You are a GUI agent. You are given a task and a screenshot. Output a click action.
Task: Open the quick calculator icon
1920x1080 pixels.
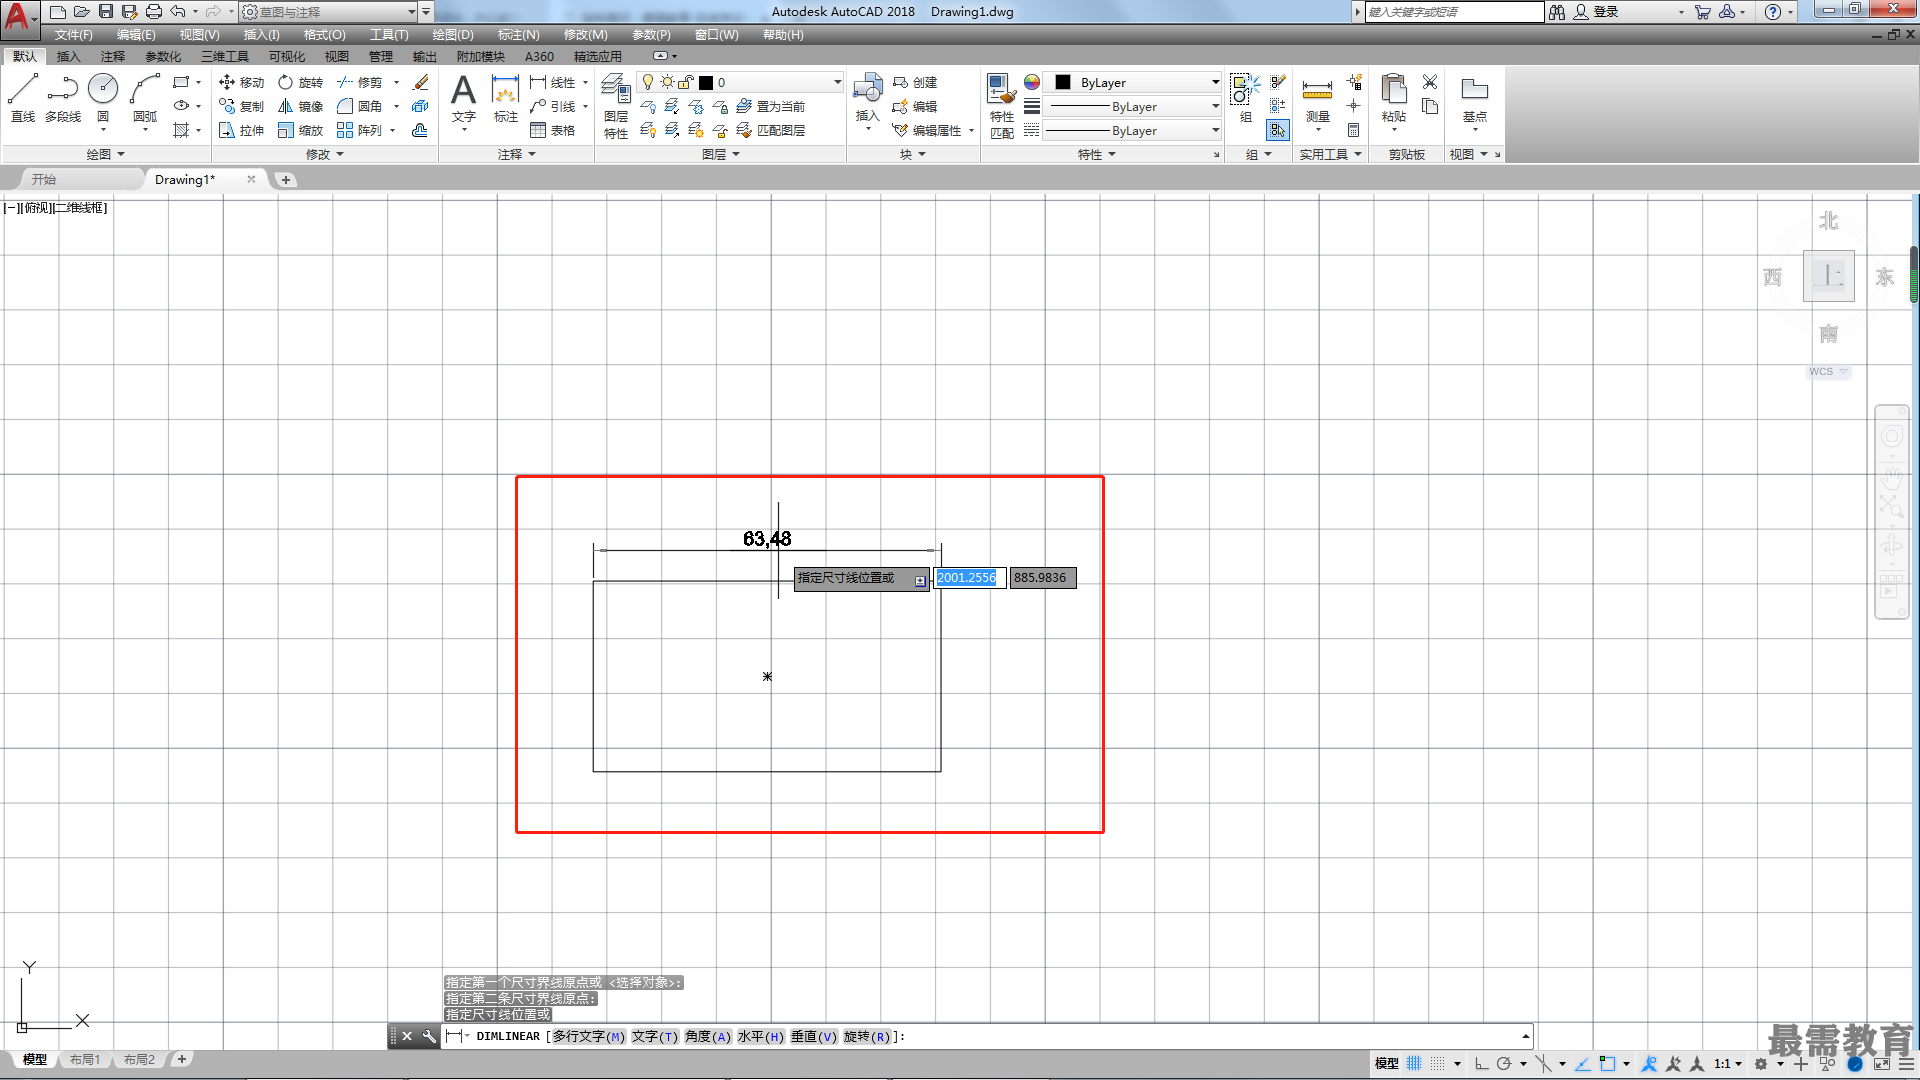pyautogui.click(x=1353, y=130)
